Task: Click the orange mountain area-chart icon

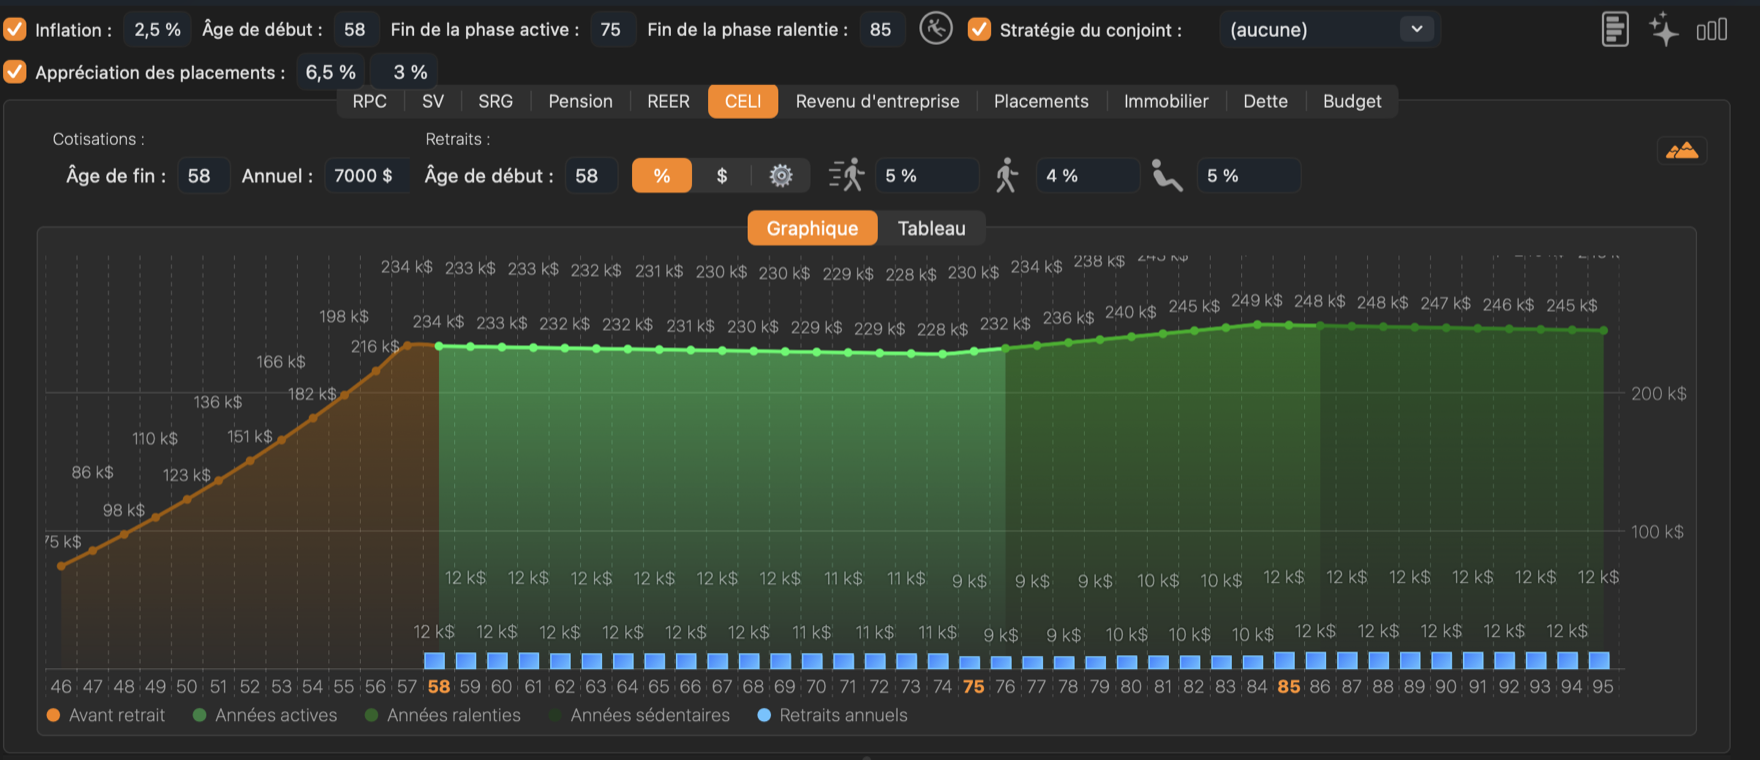Action: pyautogui.click(x=1682, y=151)
